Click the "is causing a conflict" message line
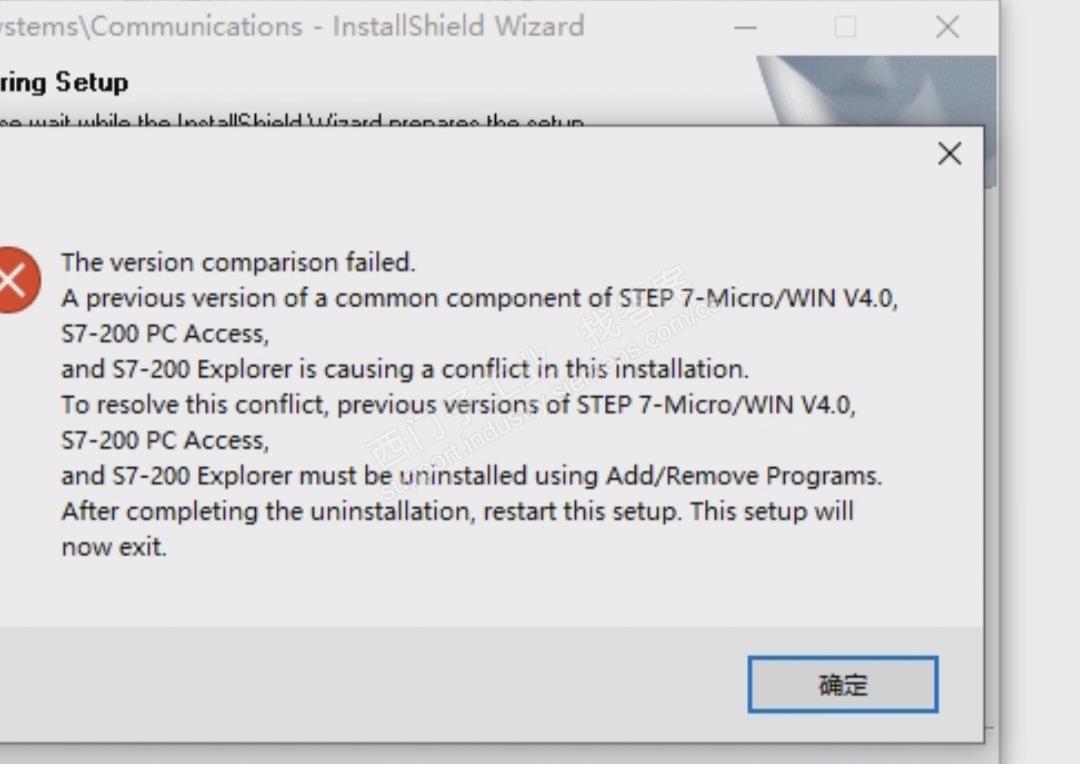The width and height of the screenshot is (1080, 764). click(404, 369)
